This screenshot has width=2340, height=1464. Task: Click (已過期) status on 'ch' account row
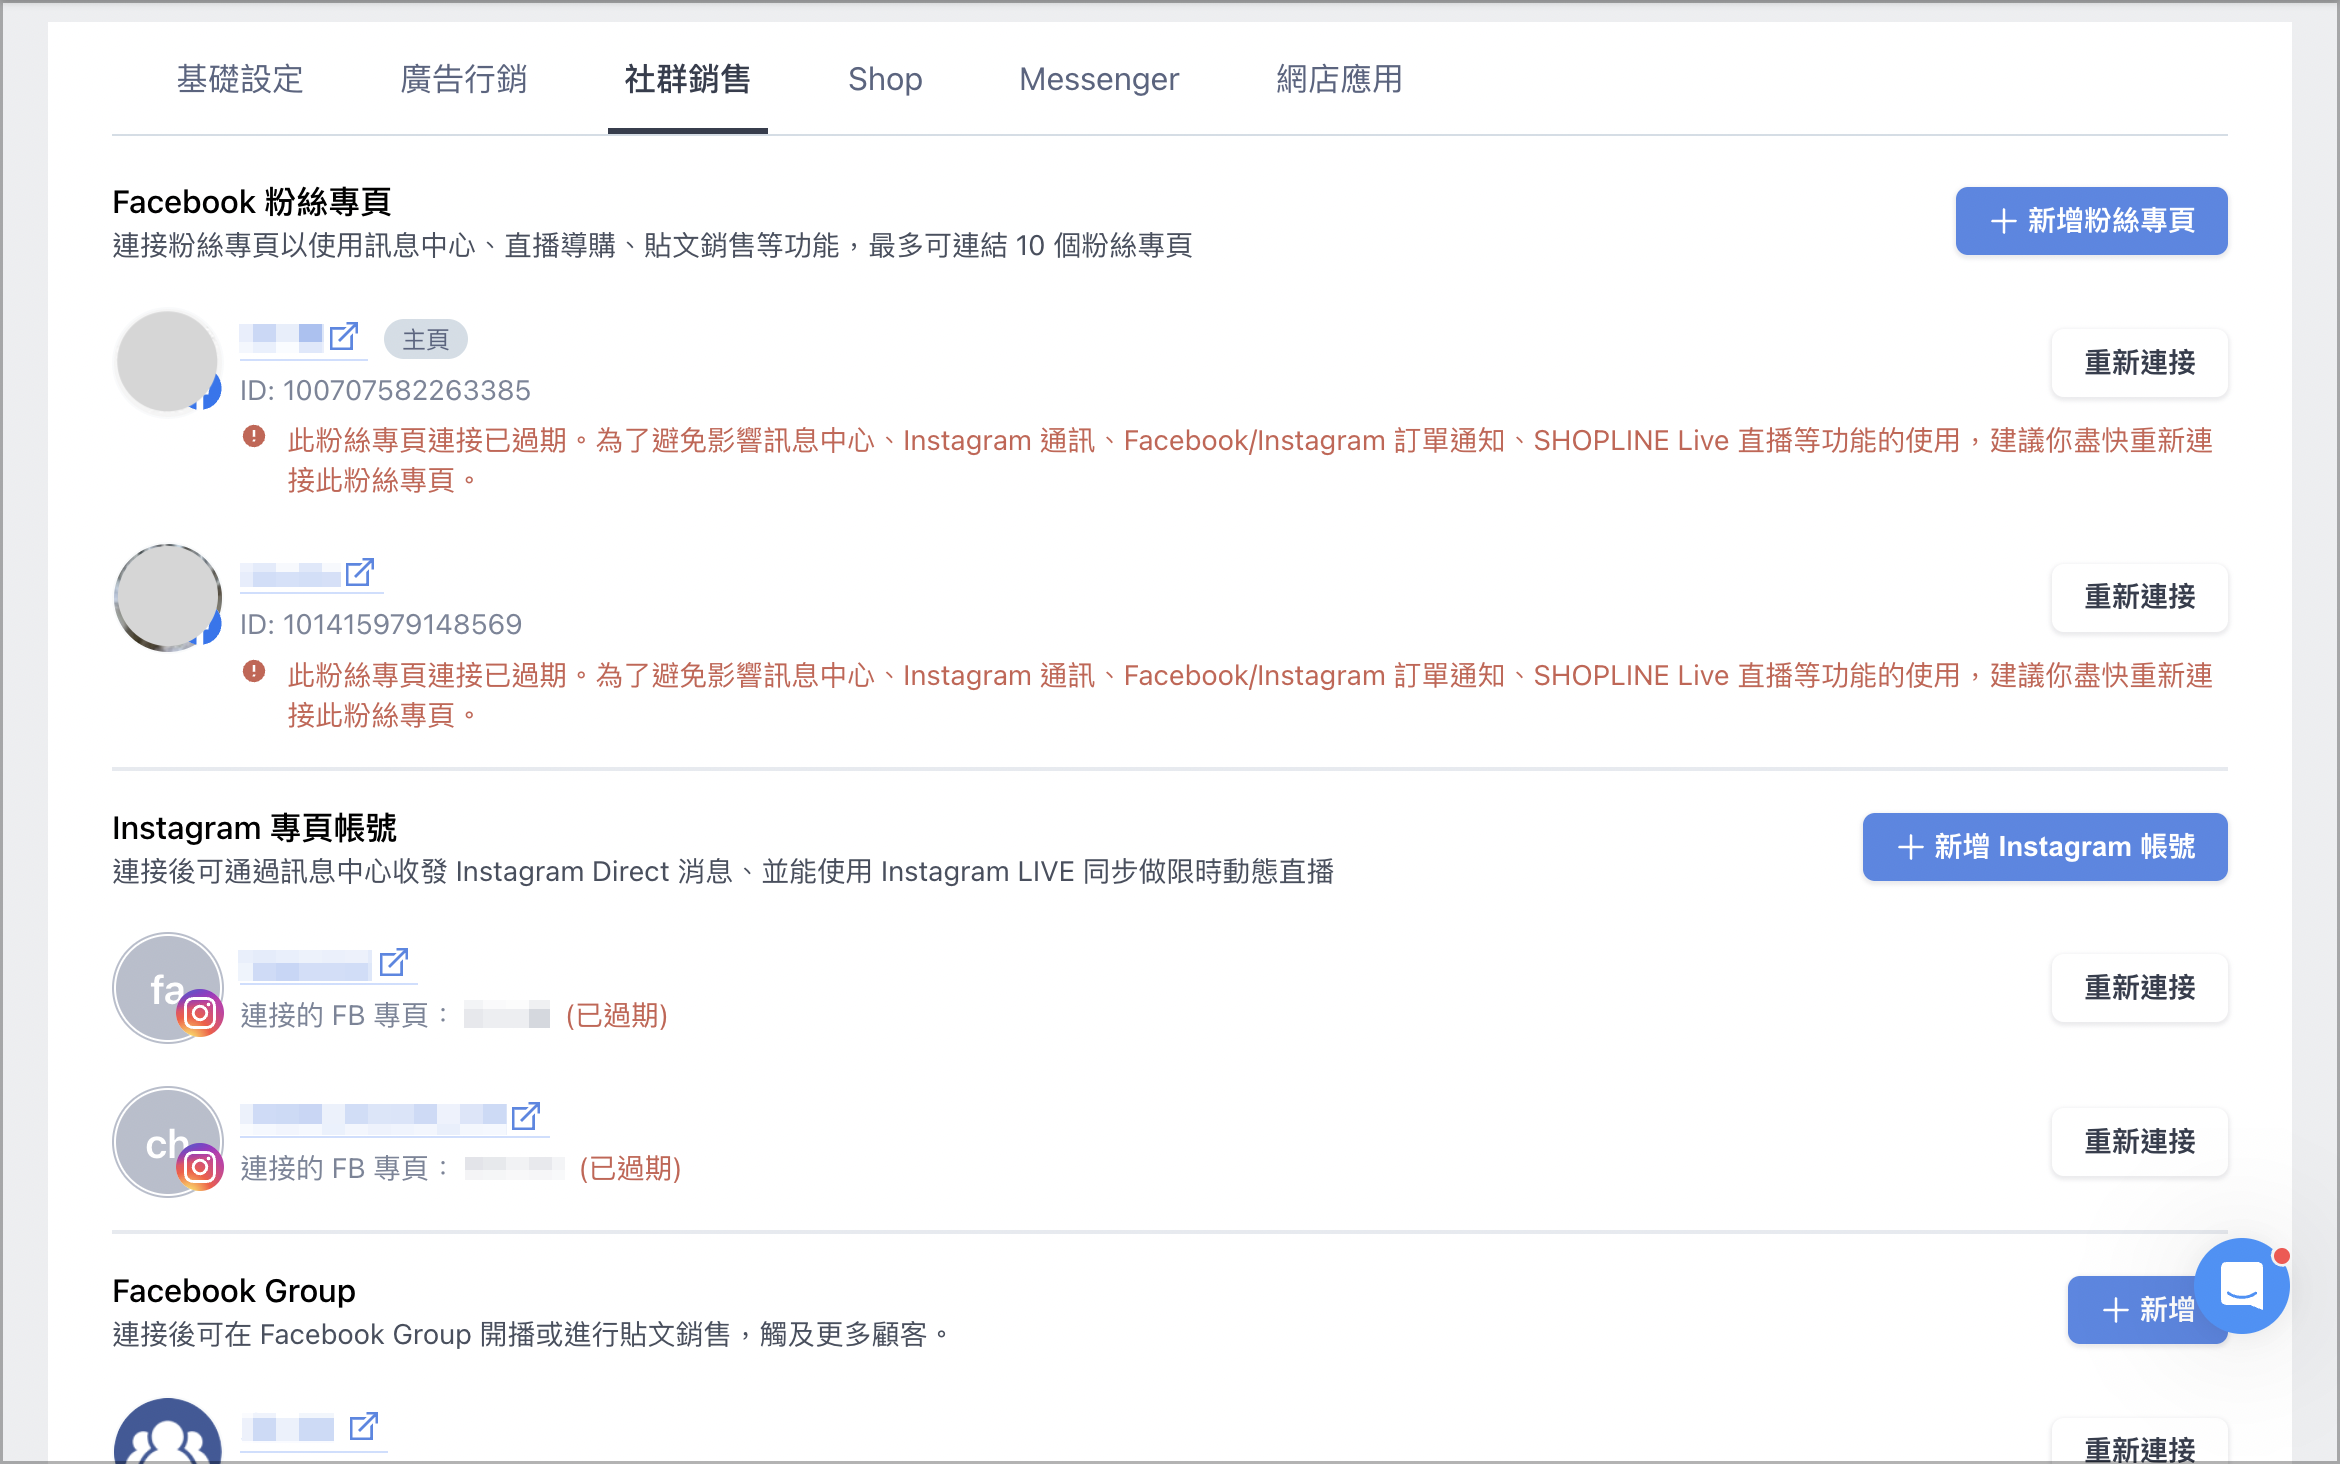[630, 1169]
